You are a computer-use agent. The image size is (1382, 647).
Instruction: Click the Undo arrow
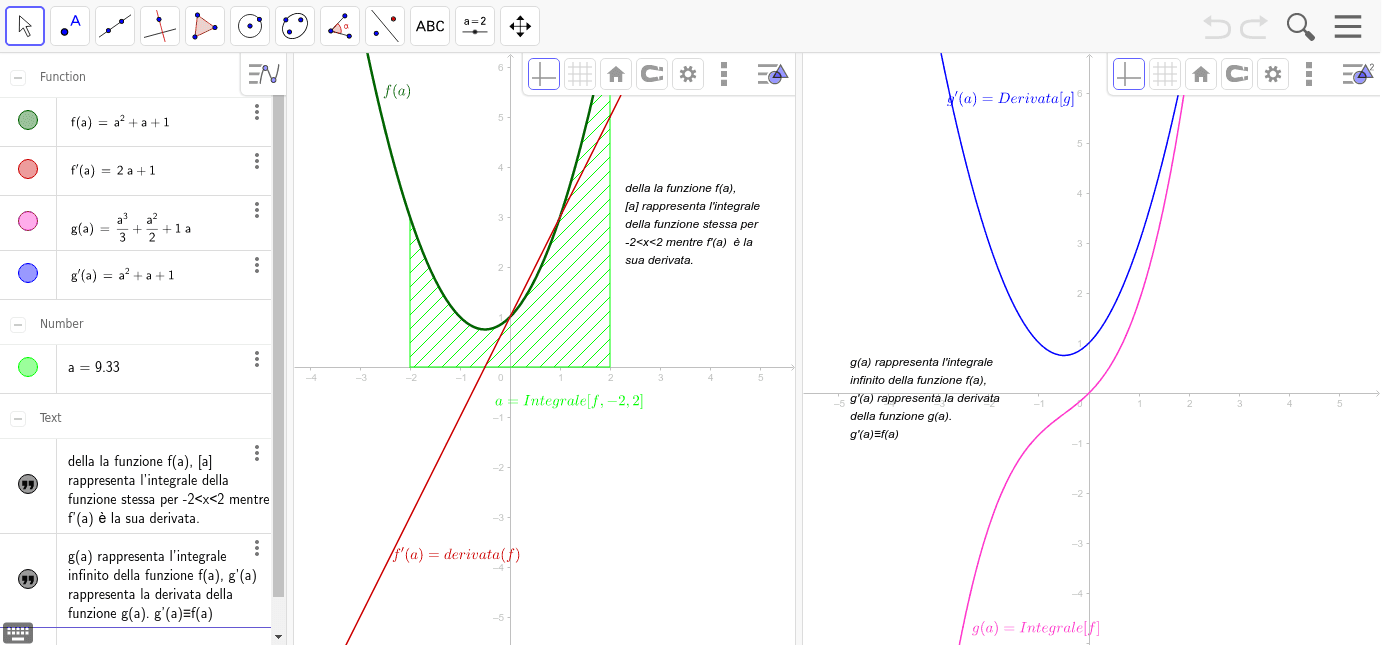pos(1217,26)
